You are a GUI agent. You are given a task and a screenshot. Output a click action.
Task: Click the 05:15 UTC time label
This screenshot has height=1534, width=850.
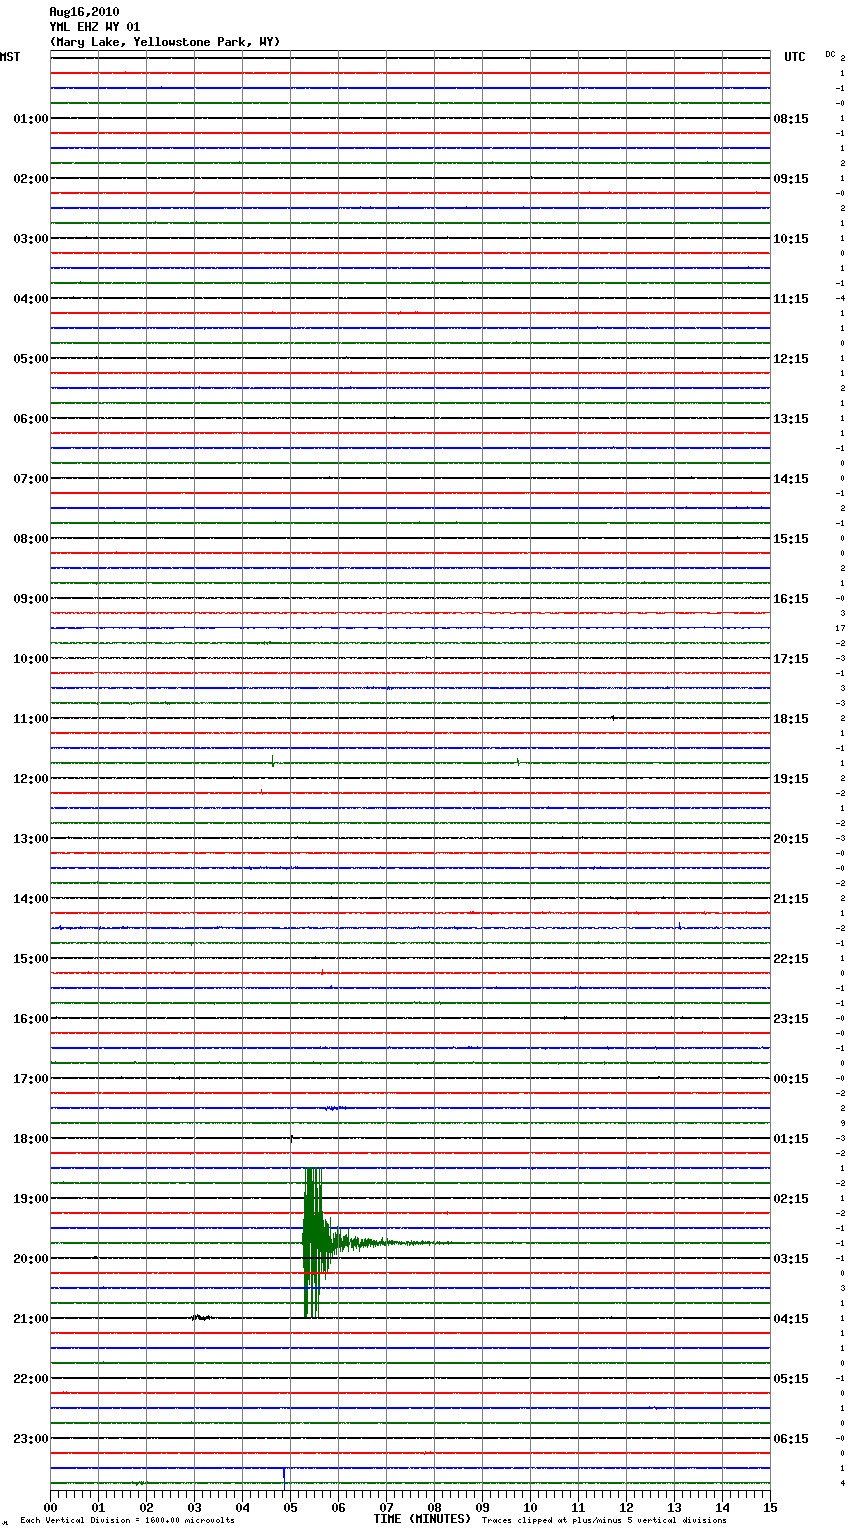(791, 1379)
